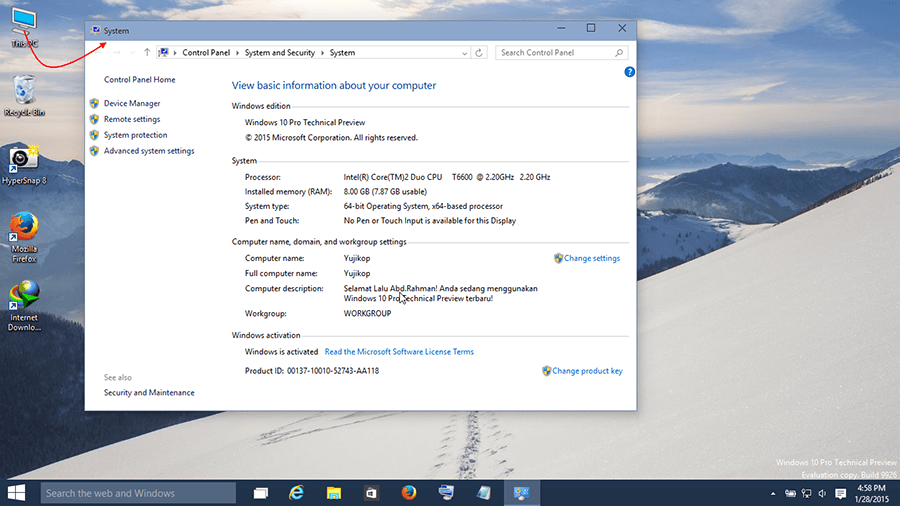This screenshot has height=506, width=900.
Task: Go to Control Panel Home
Action: (139, 80)
